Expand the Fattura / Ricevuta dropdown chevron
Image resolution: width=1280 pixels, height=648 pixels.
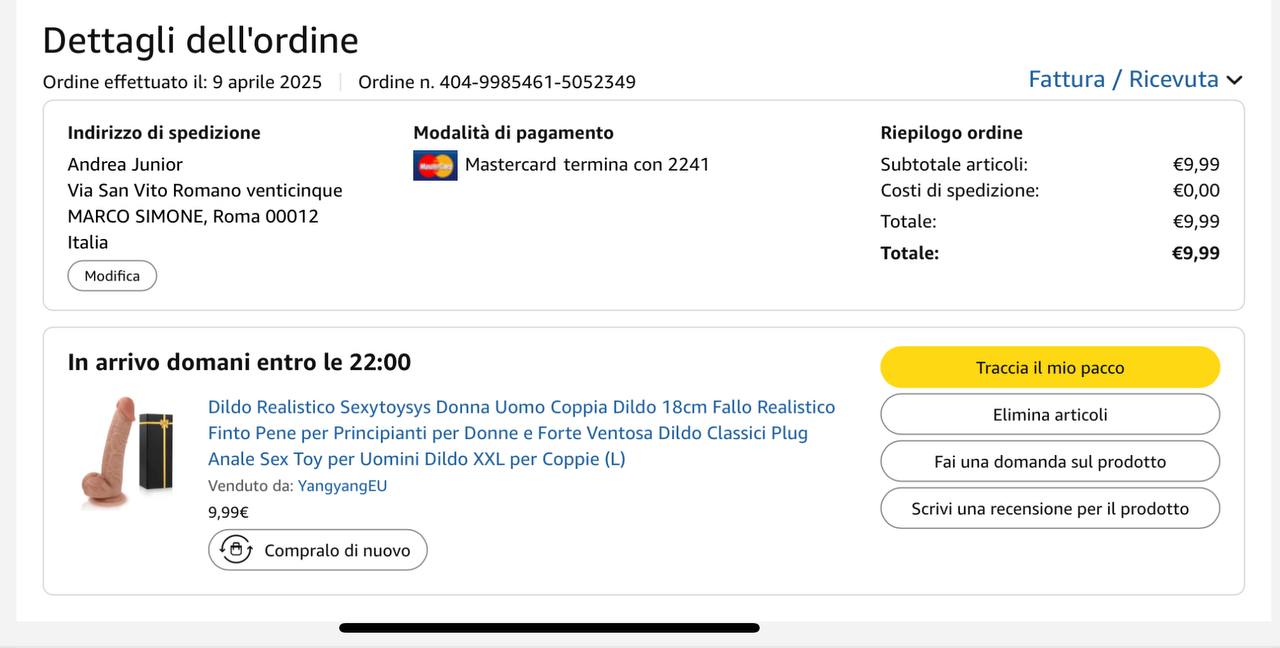click(x=1234, y=80)
